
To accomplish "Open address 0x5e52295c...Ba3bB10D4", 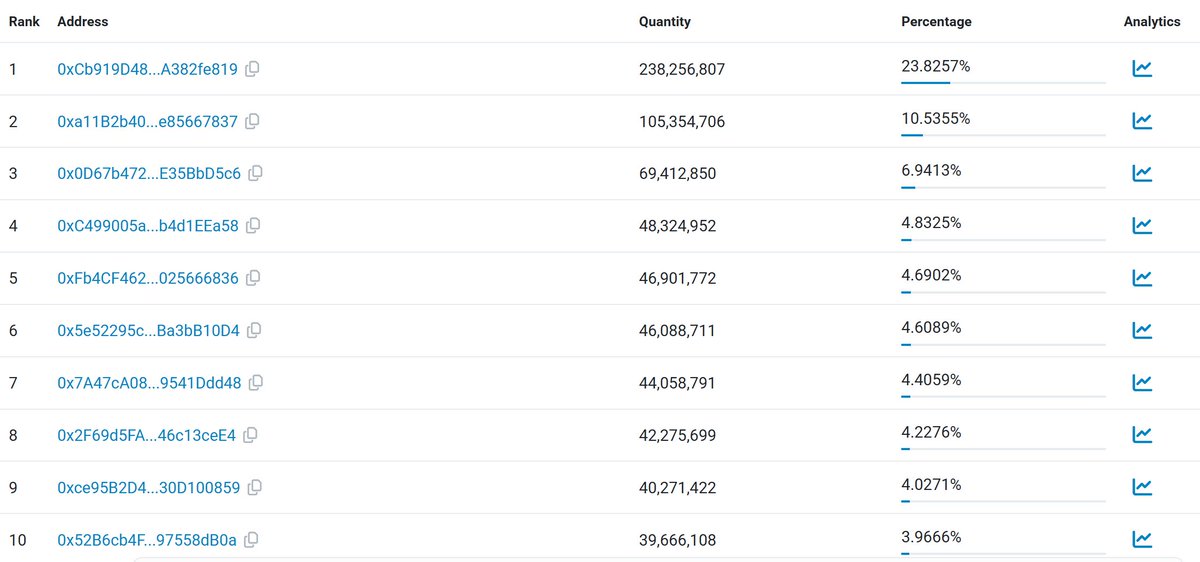I will [149, 330].
